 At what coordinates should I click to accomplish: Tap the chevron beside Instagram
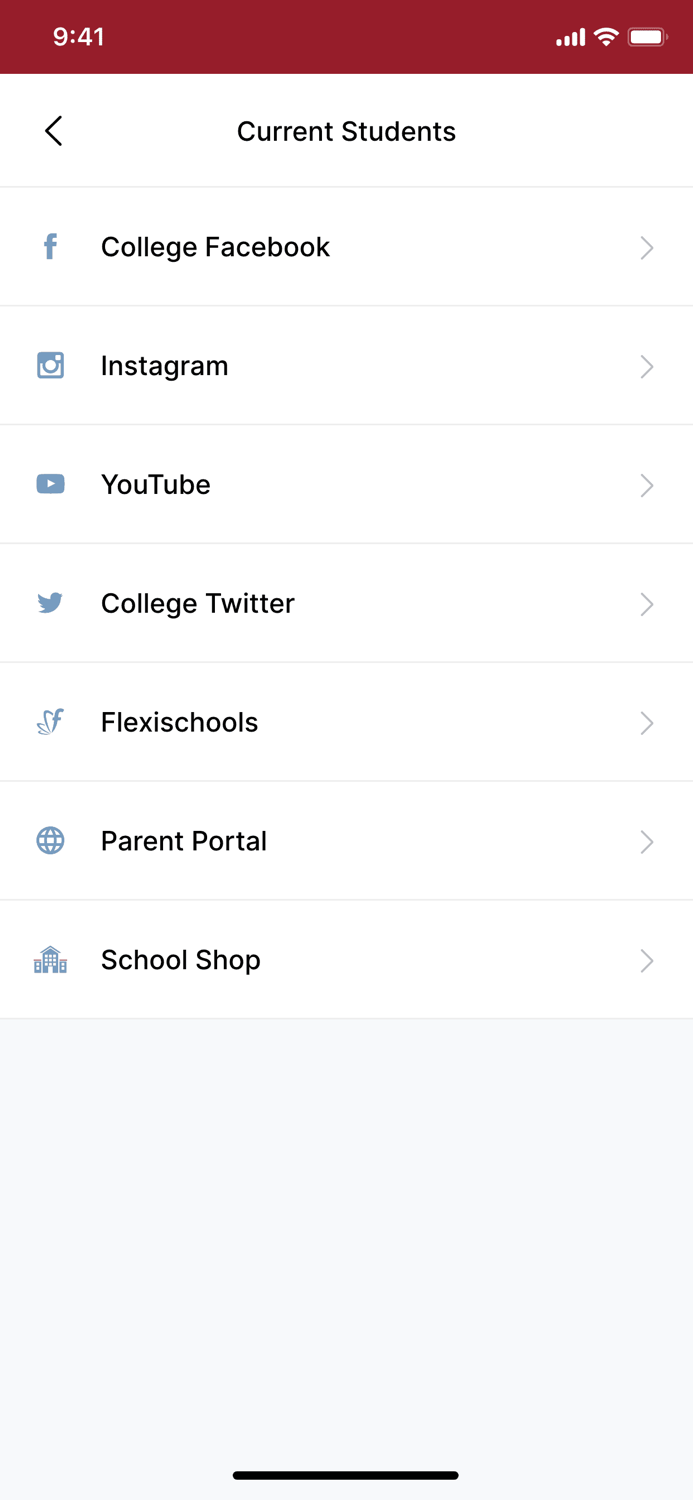coord(647,366)
